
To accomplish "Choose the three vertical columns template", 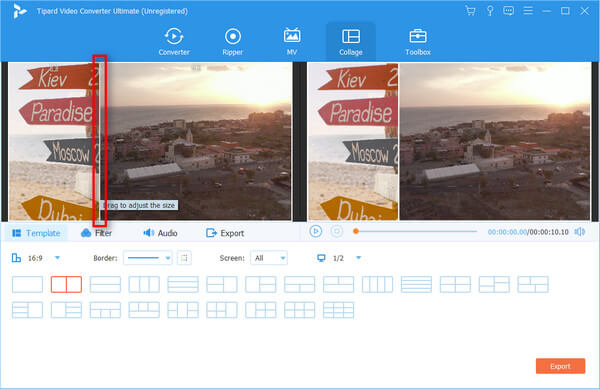I will pyautogui.click(x=144, y=285).
